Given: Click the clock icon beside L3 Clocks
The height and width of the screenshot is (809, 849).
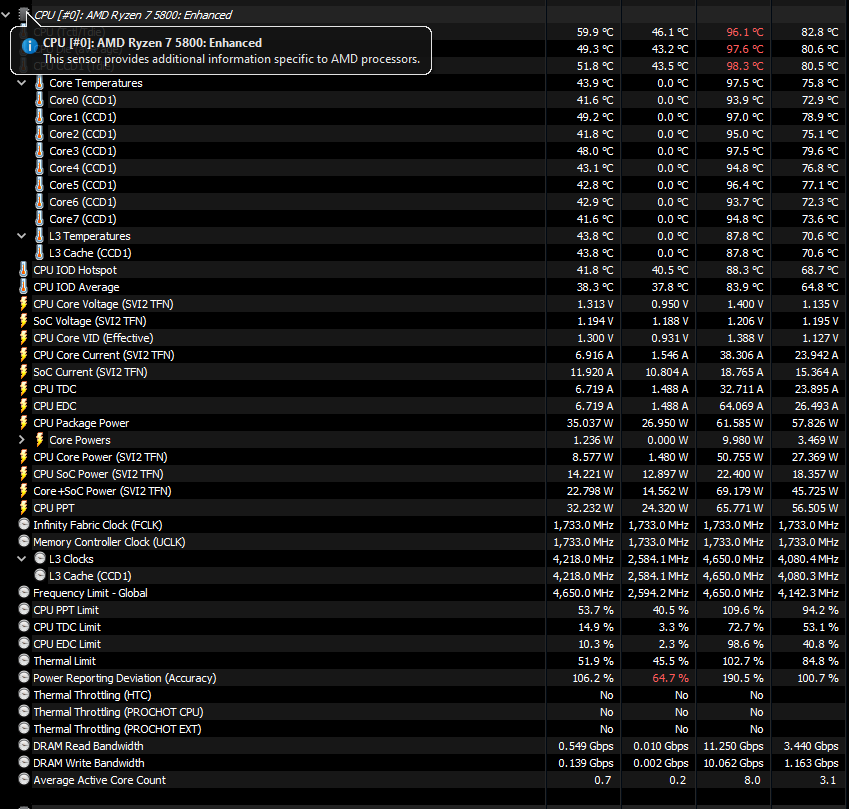Looking at the screenshot, I should (40, 558).
